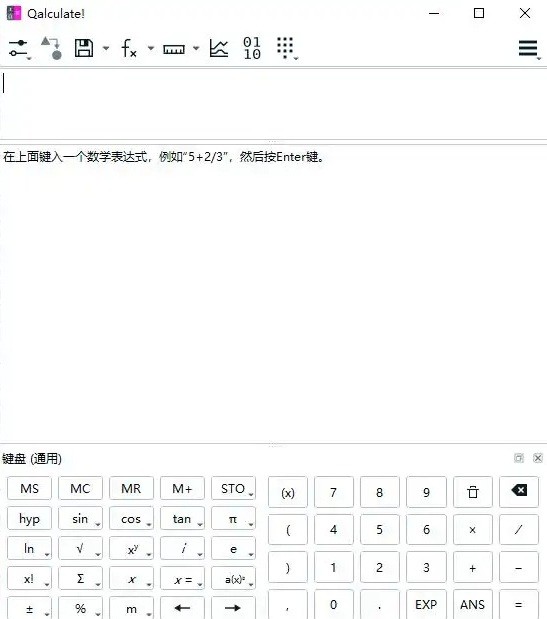
Task: Move cursor left with arrow button
Action: tap(182, 608)
